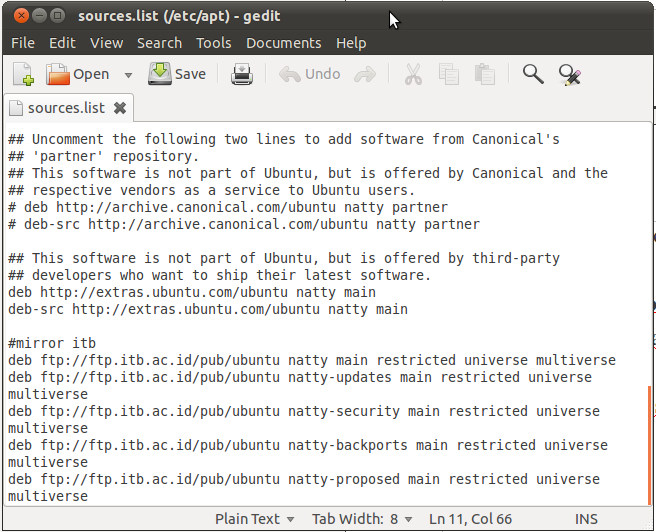Close the sources.list tab
This screenshot has height=532, width=656.
point(120,108)
